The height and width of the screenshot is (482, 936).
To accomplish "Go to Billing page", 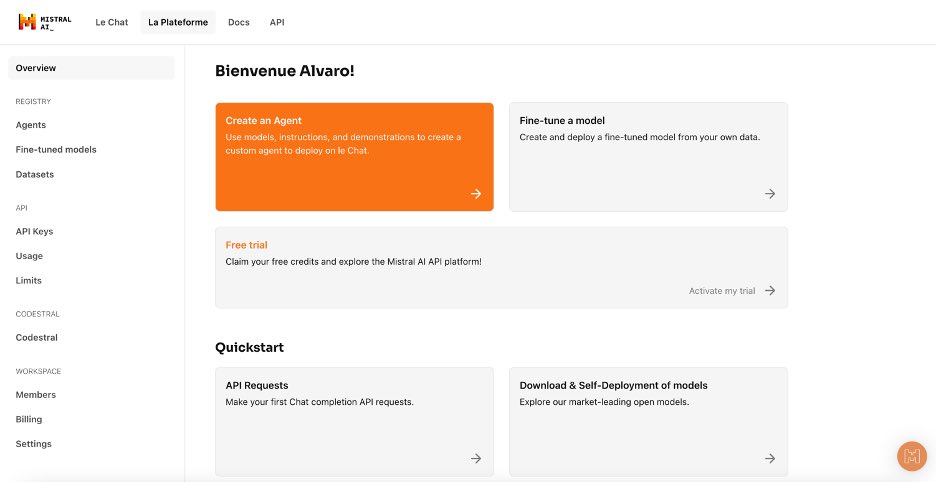I will point(29,419).
